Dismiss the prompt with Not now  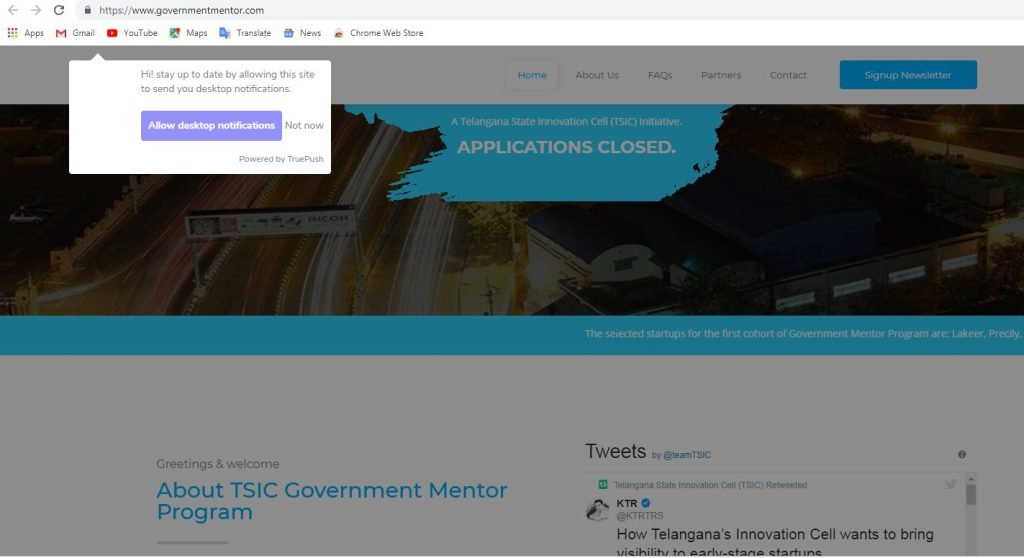(x=304, y=125)
